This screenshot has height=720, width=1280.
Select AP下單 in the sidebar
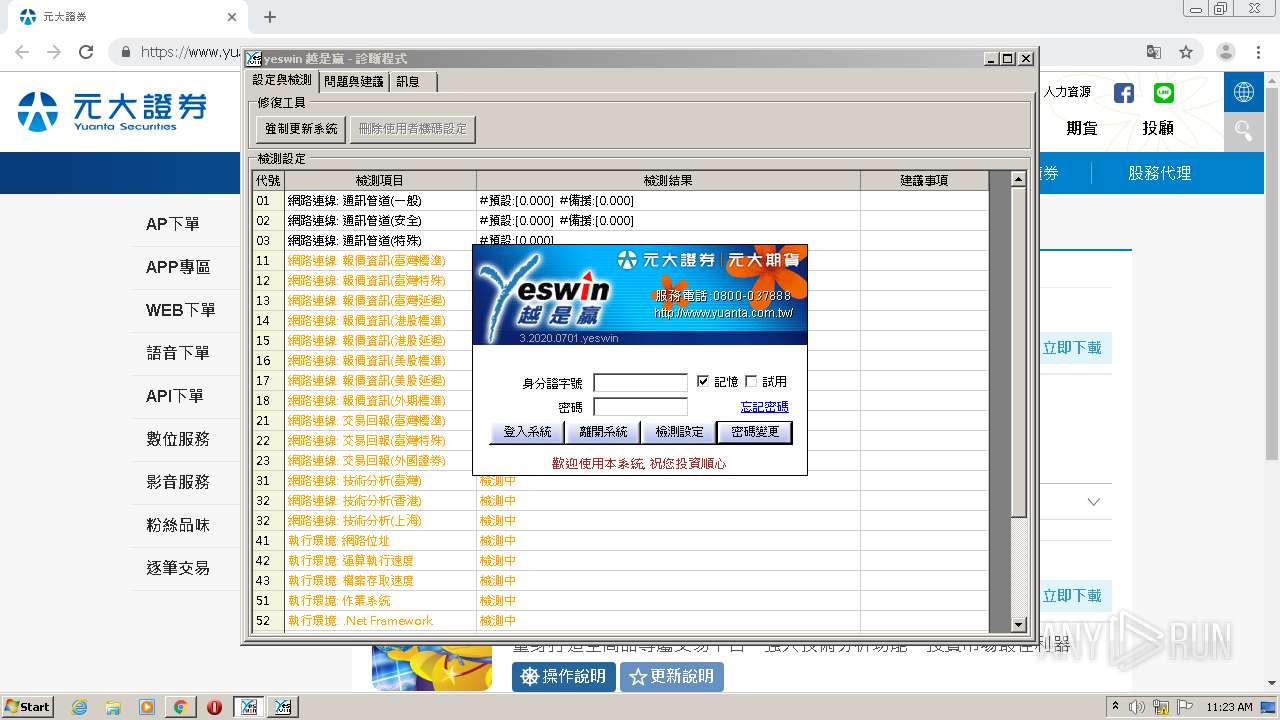click(x=172, y=224)
